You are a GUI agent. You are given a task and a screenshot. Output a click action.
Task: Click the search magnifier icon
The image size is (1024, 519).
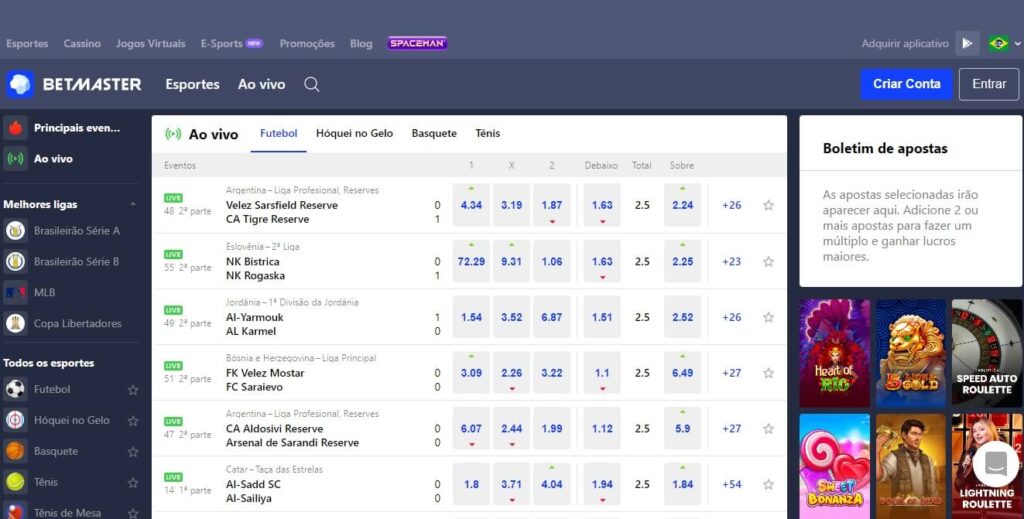(312, 85)
